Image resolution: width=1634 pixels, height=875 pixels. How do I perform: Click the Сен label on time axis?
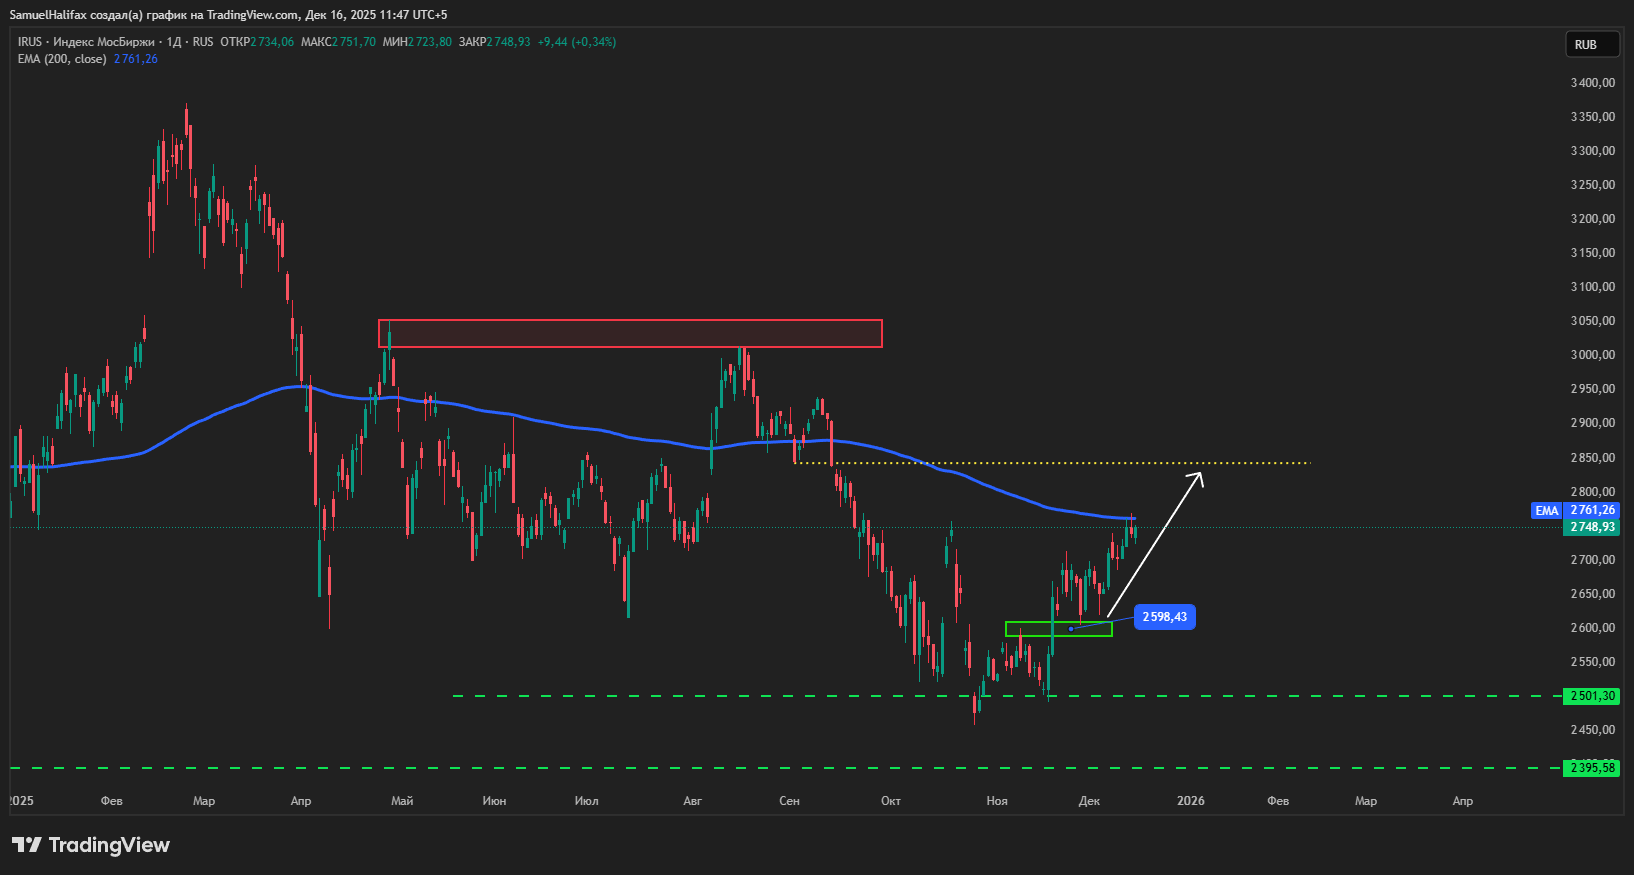click(x=789, y=801)
